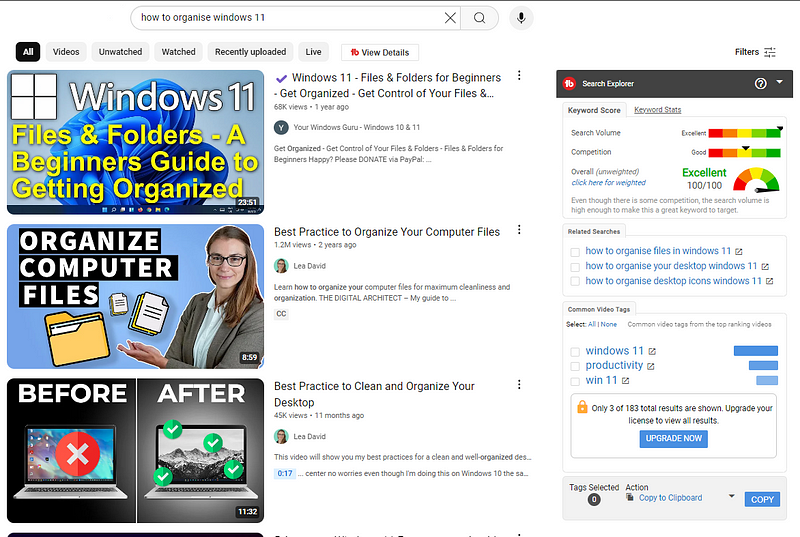The image size is (800, 537).
Task: Switch to the Keyword Score tab
Action: (x=594, y=110)
